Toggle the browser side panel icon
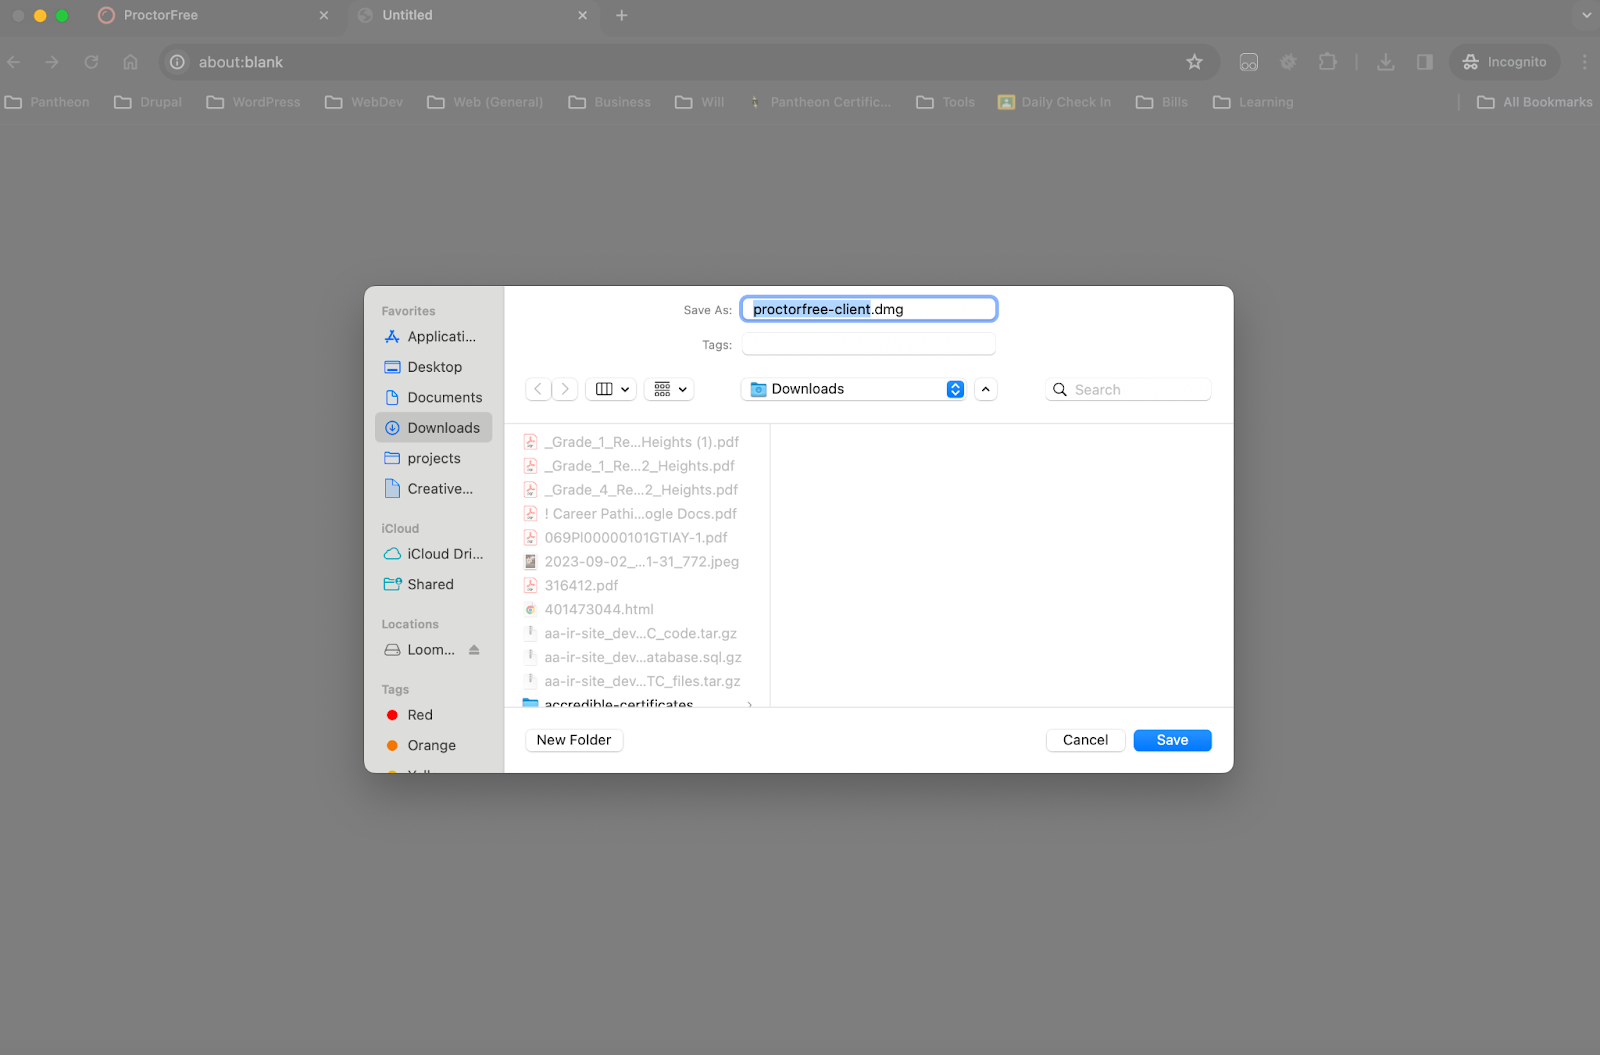Image resolution: width=1600 pixels, height=1055 pixels. 1425,62
